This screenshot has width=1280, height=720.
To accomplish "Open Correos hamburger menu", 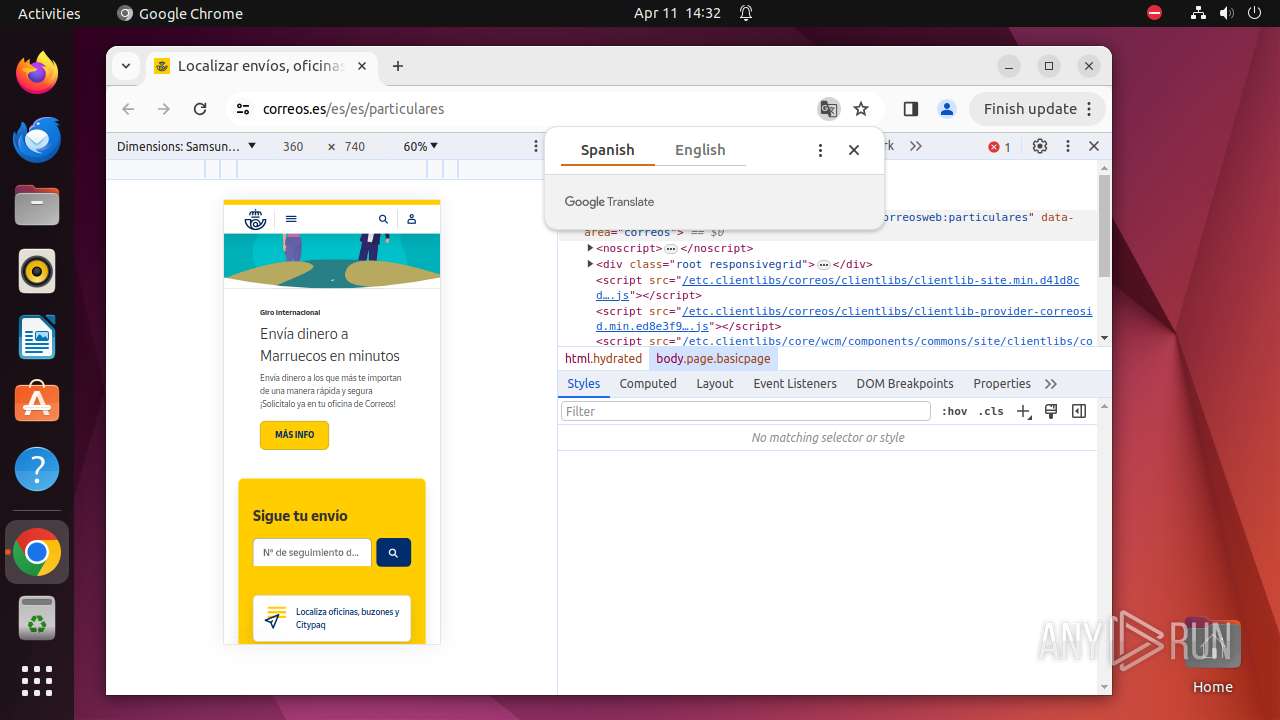I will pos(291,219).
